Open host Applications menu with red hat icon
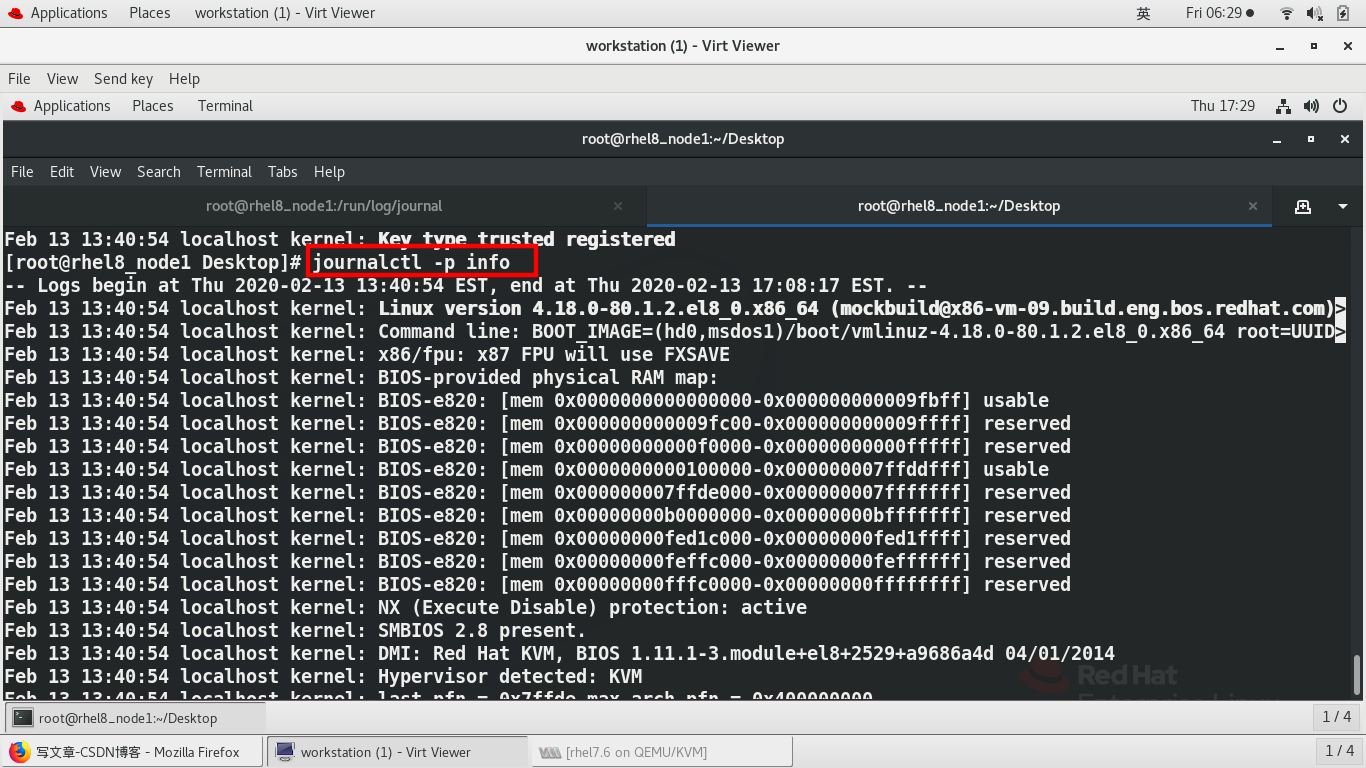This screenshot has width=1366, height=768. pos(58,13)
